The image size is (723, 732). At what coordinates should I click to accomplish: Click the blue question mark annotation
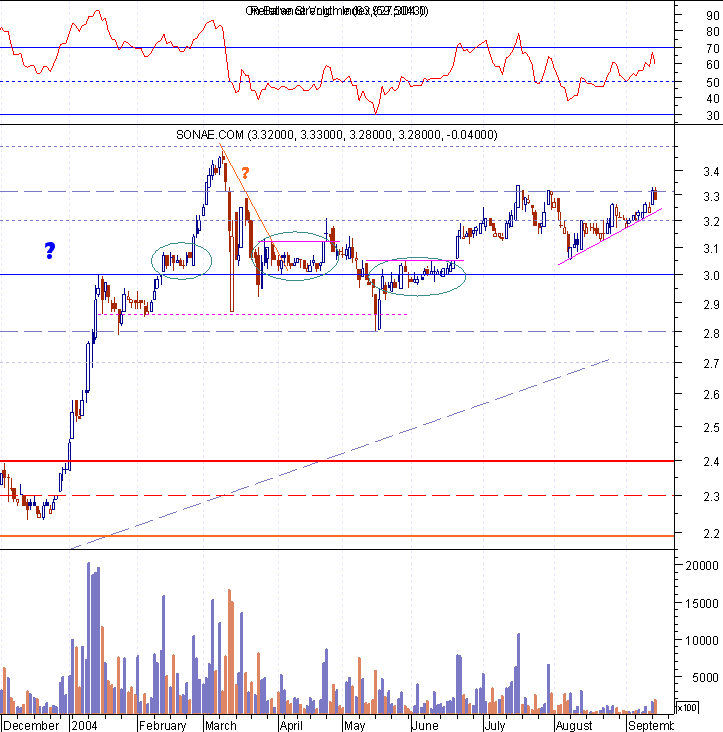click(x=50, y=251)
